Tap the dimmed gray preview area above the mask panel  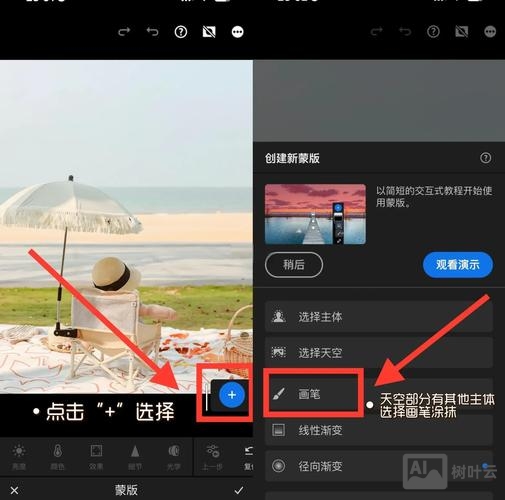[x=379, y=101]
